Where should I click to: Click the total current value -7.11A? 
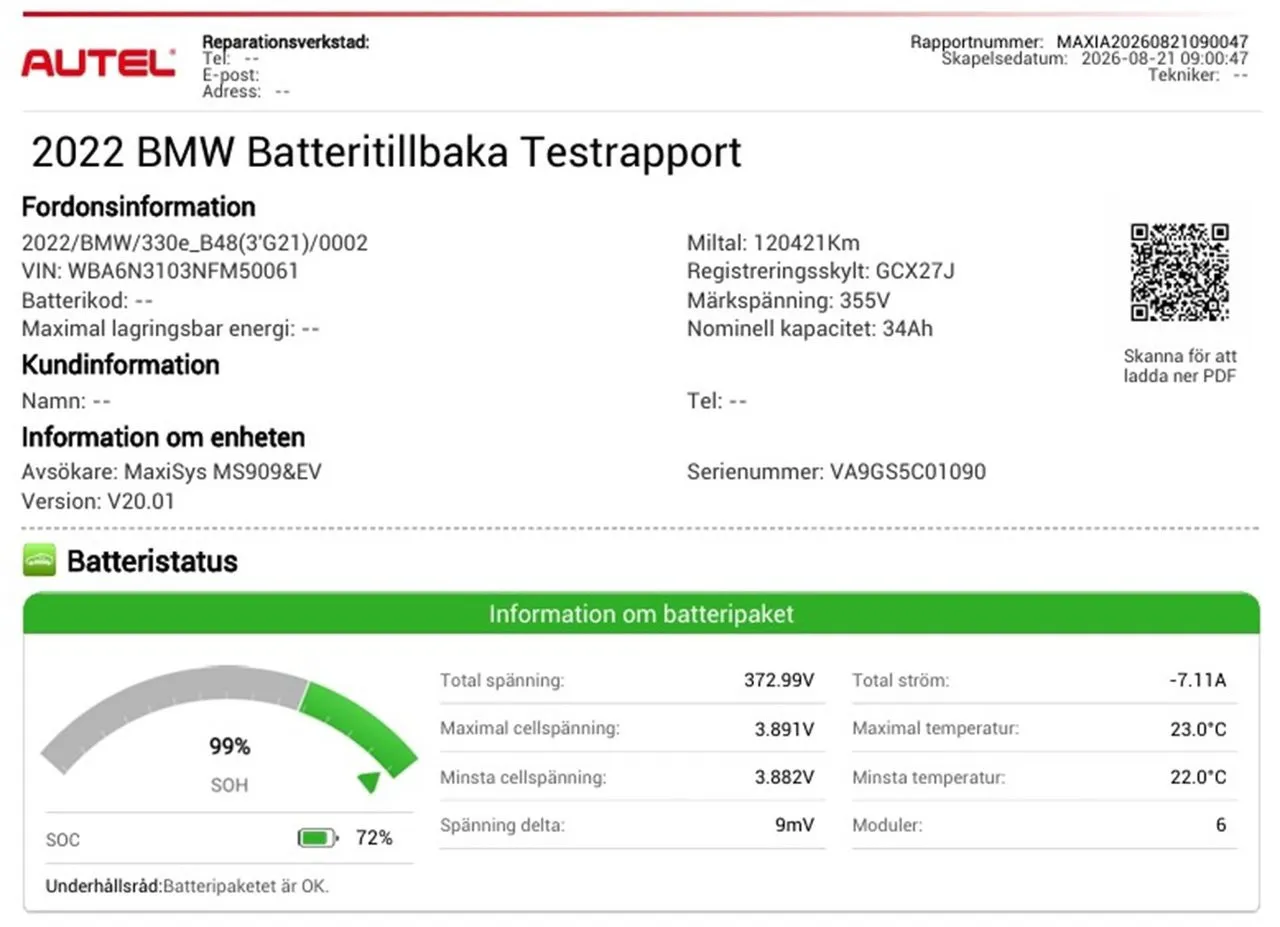click(x=1197, y=681)
